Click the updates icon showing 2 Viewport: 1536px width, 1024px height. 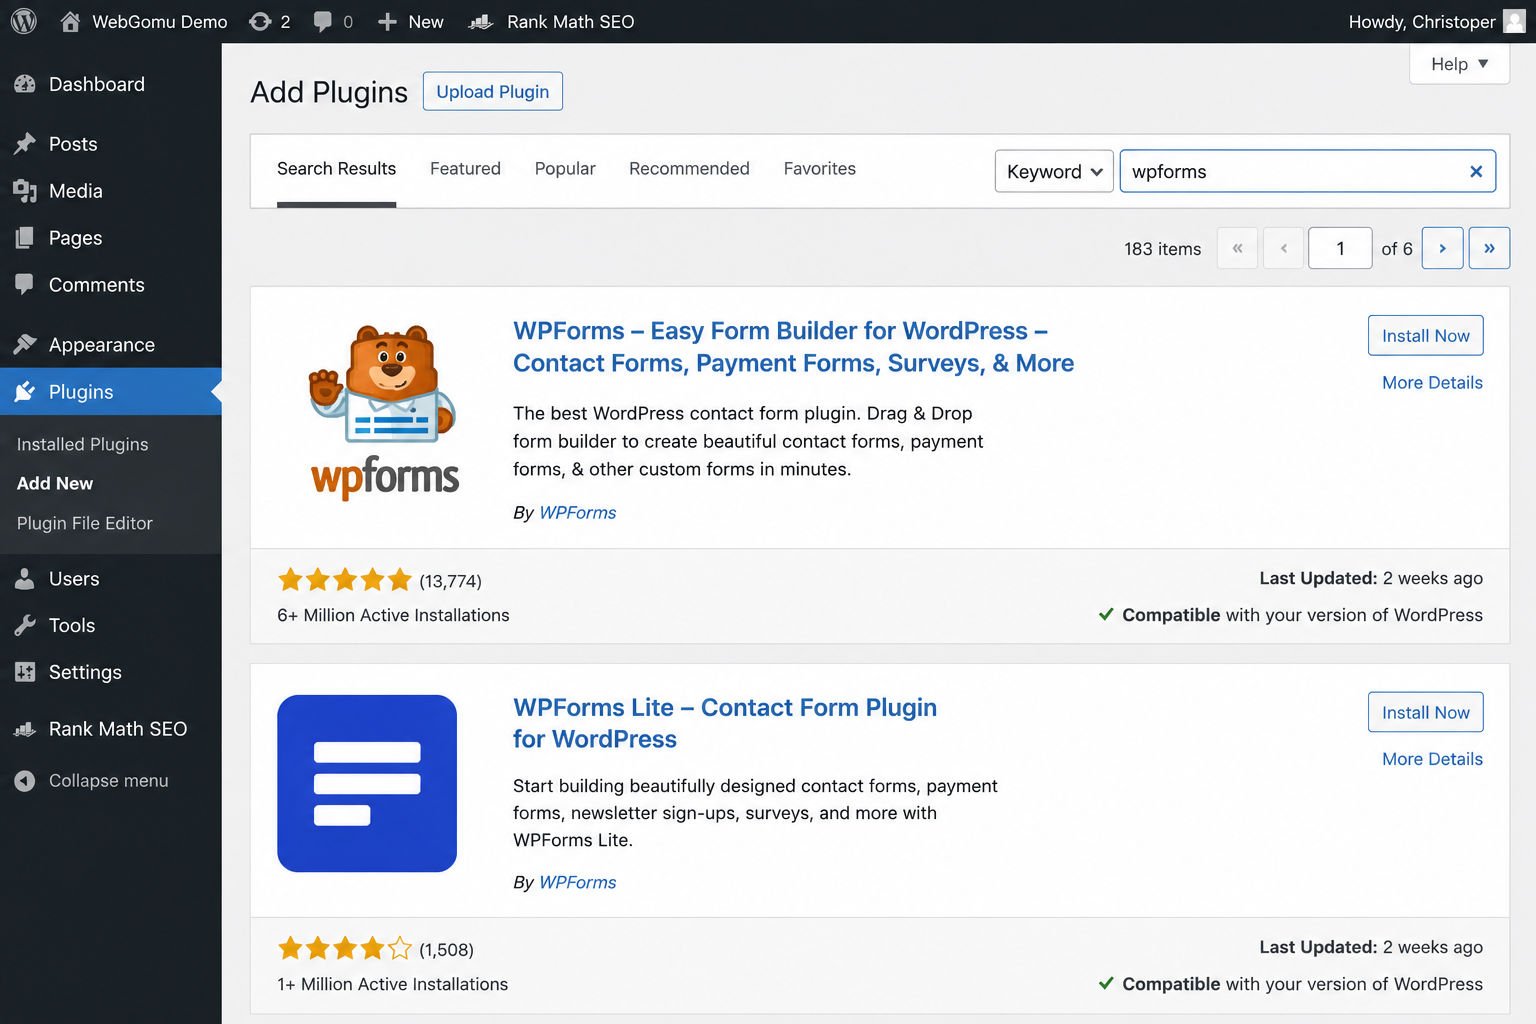(260, 21)
